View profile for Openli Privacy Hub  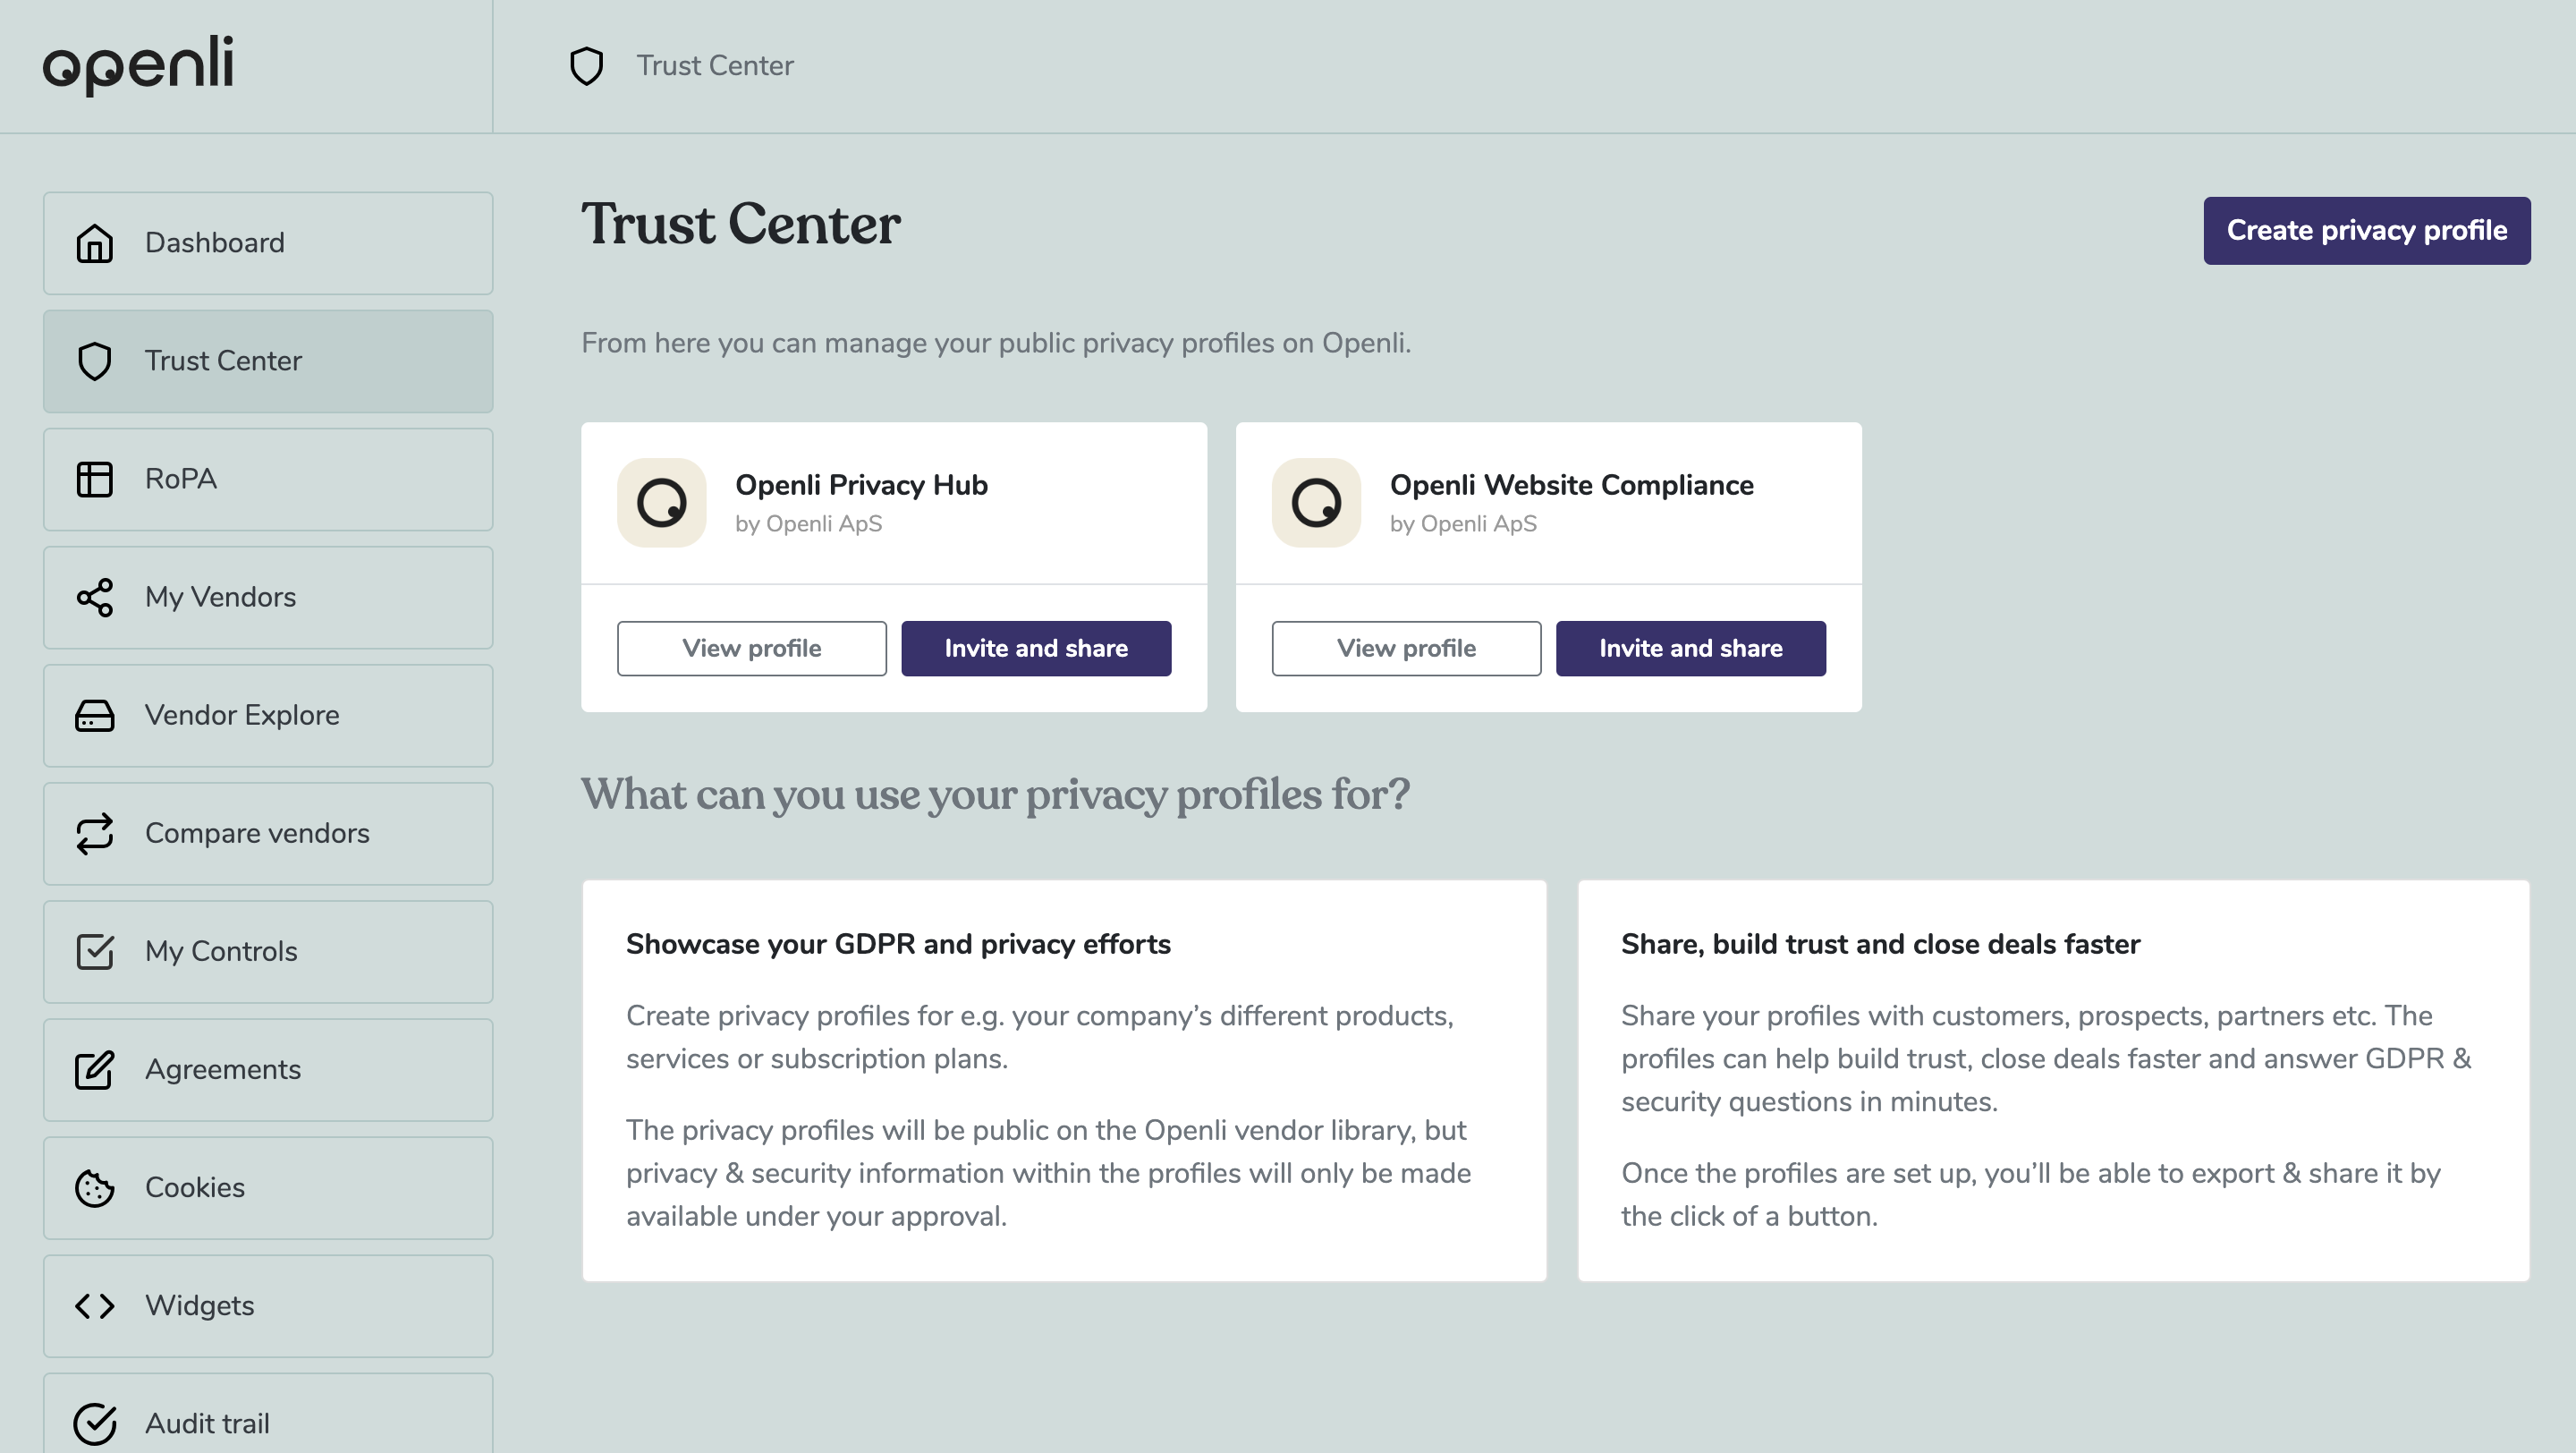(751, 648)
